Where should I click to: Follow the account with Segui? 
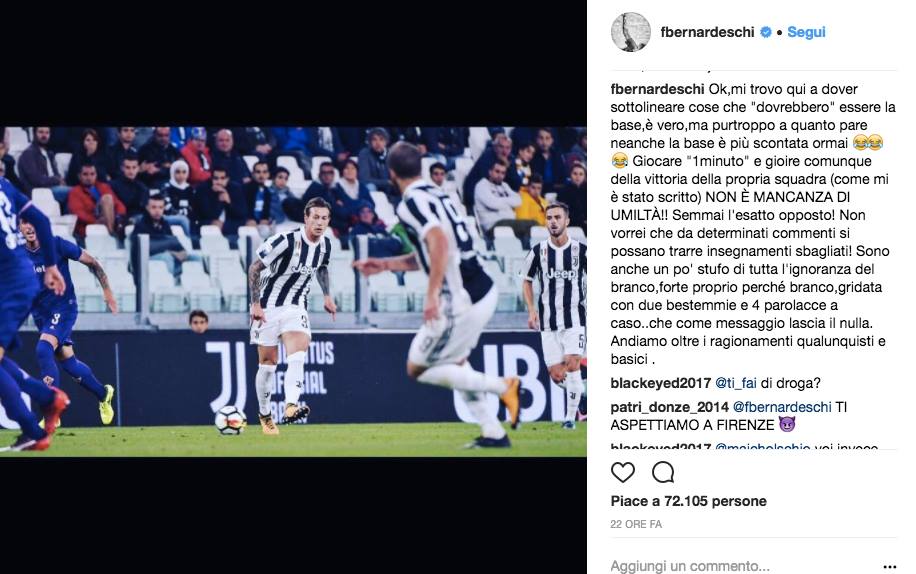pyautogui.click(x=806, y=32)
